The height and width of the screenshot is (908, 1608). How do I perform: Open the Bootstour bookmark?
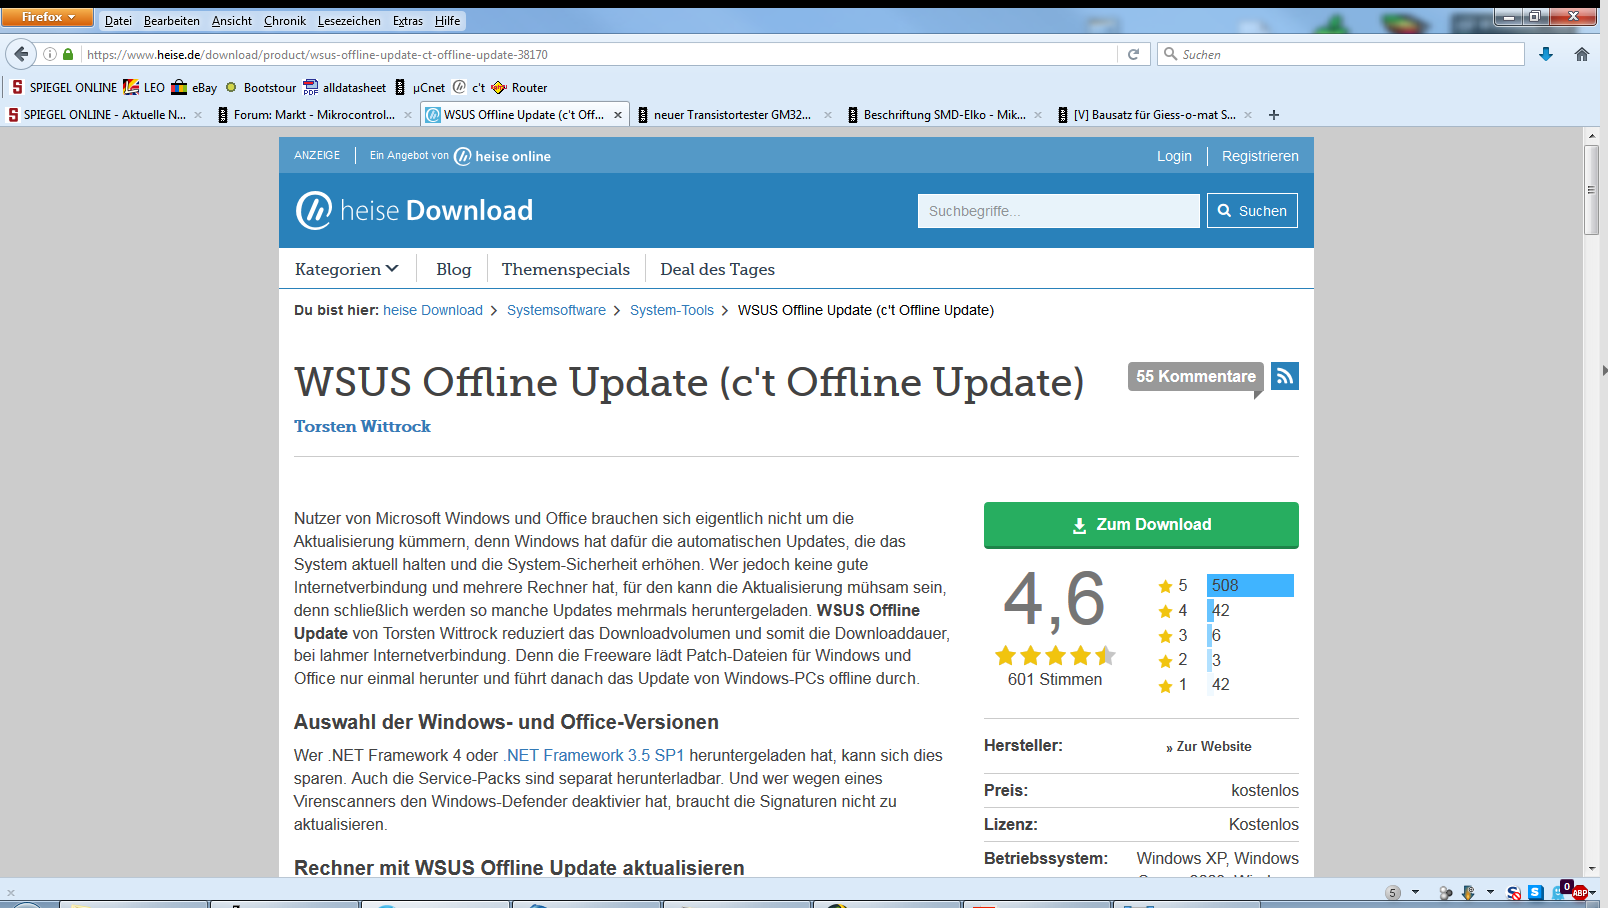tap(260, 87)
